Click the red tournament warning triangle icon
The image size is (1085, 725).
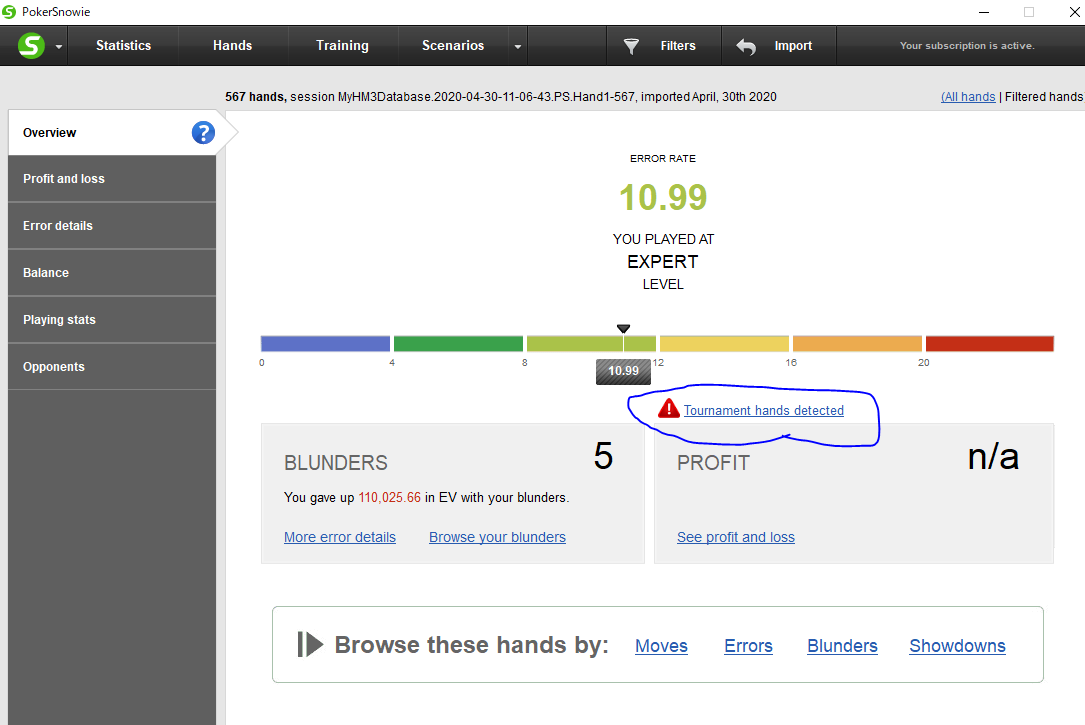pos(668,409)
